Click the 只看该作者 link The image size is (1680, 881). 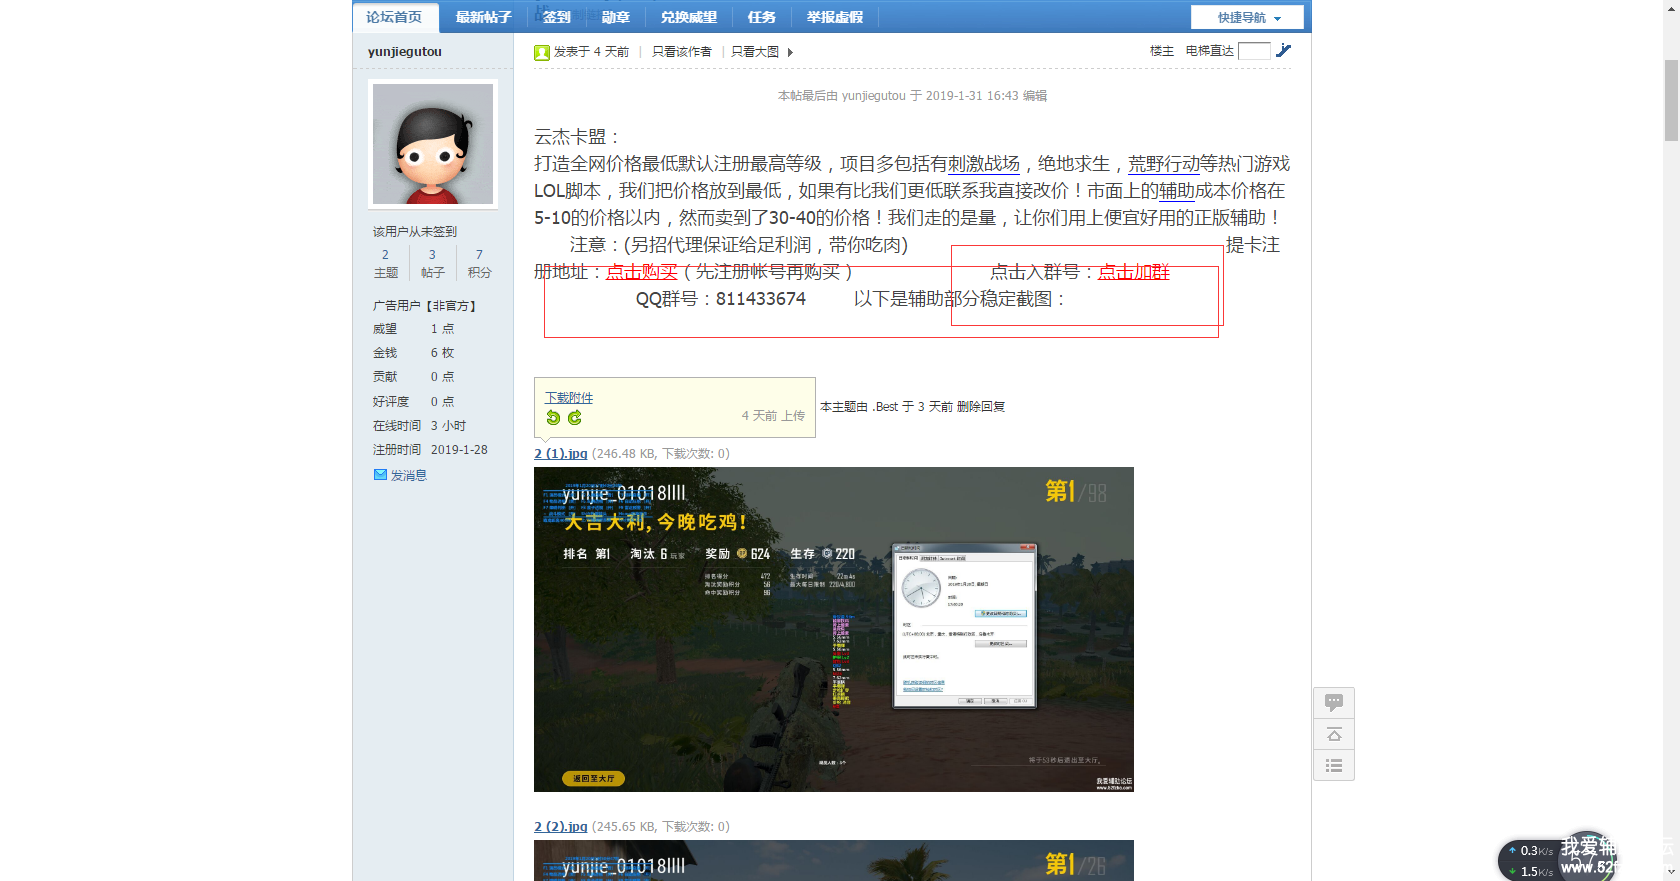[x=681, y=52]
